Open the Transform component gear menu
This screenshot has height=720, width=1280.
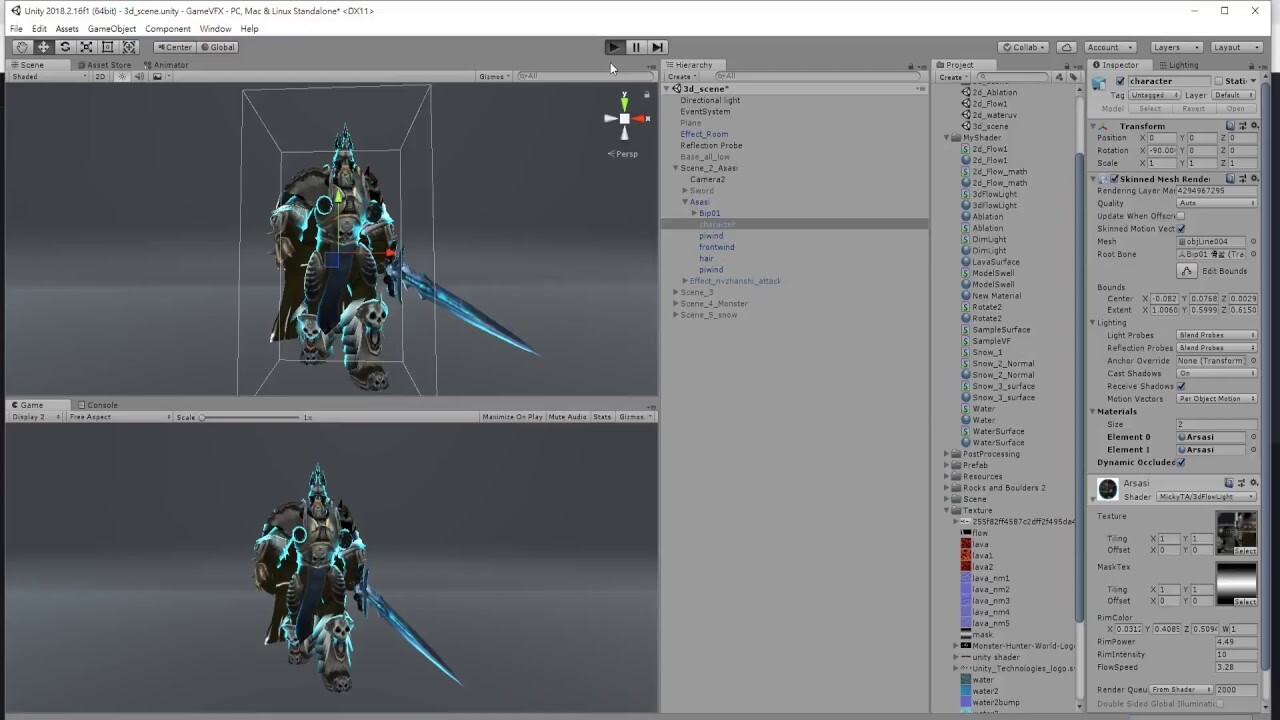1253,126
